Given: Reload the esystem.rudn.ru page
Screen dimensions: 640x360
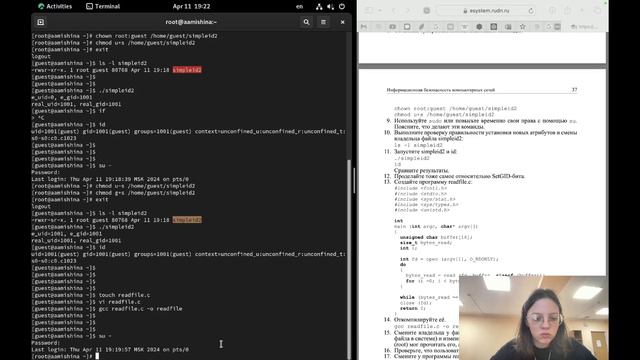Looking at the screenshot, I should click(x=531, y=11).
